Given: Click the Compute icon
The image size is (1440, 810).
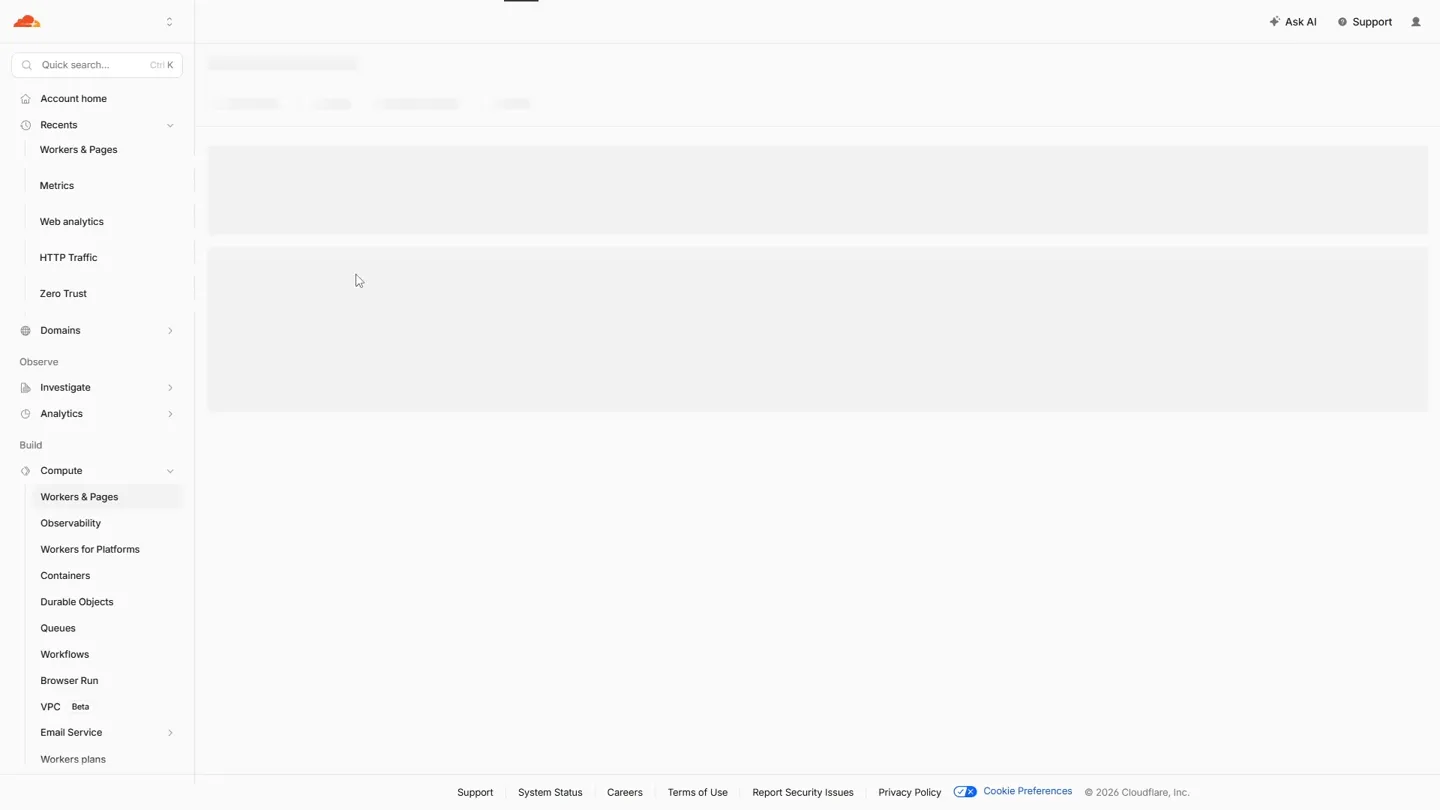Looking at the screenshot, I should tap(26, 471).
